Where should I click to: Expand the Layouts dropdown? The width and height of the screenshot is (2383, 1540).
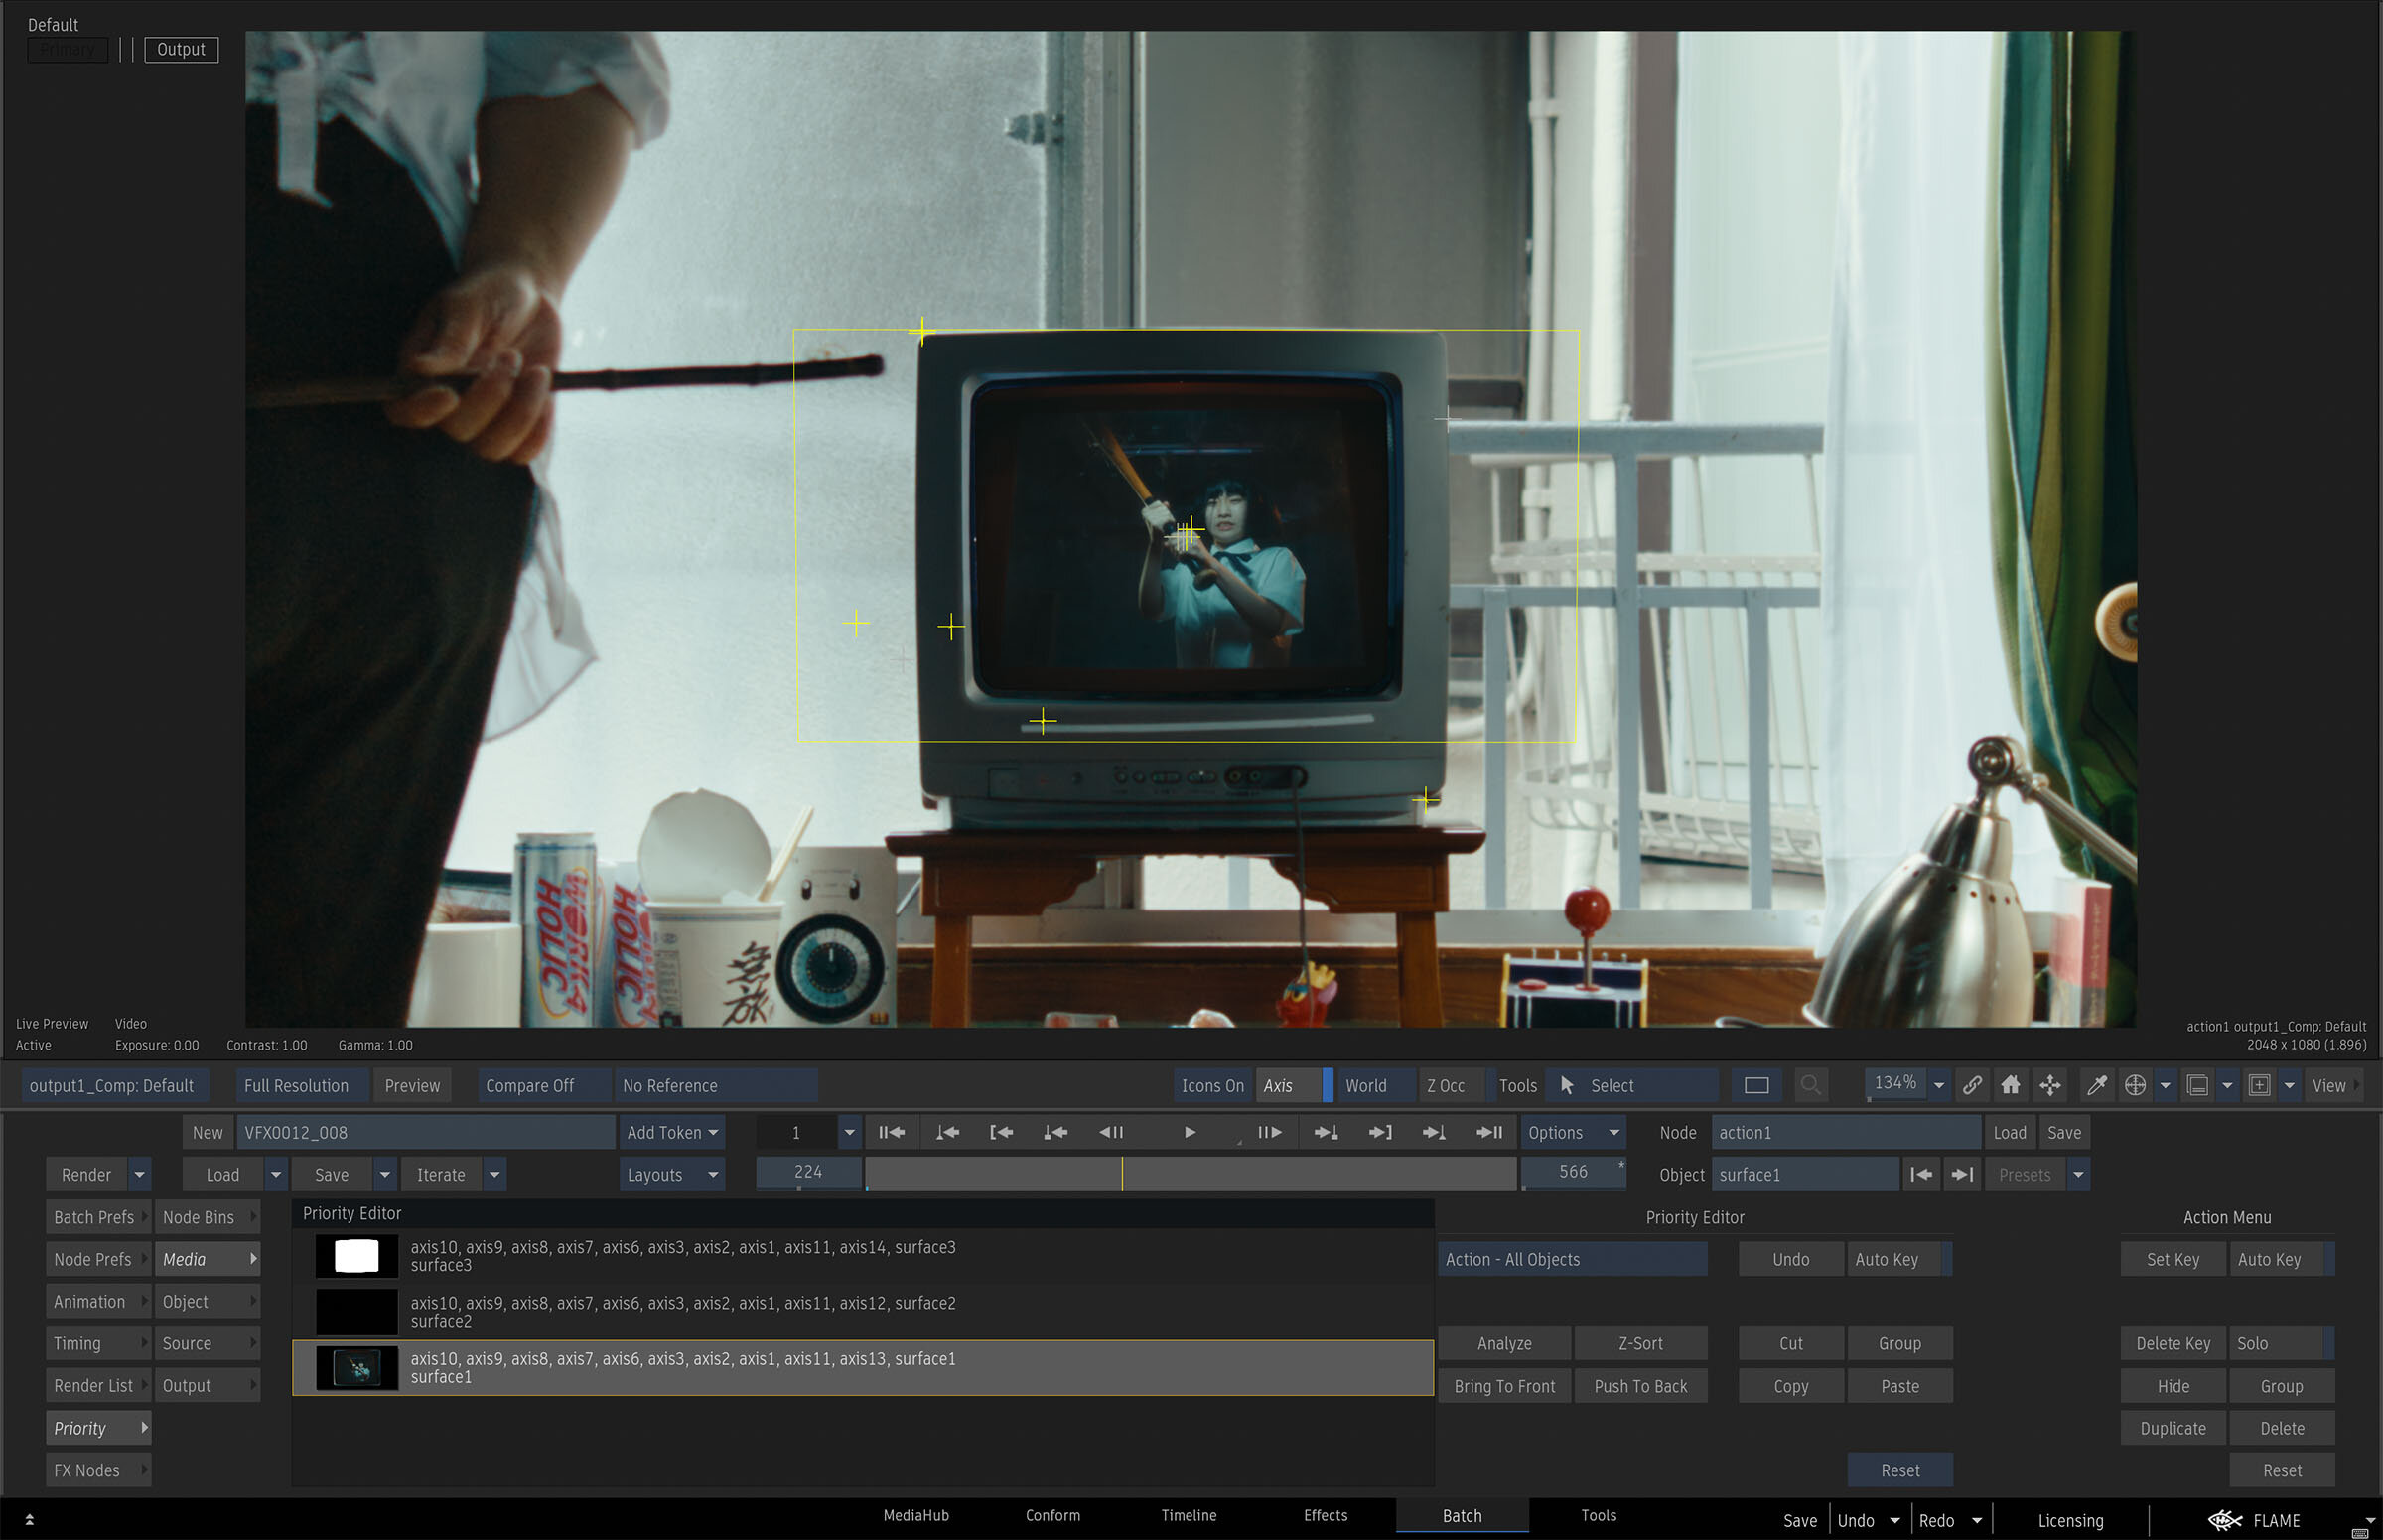[671, 1174]
